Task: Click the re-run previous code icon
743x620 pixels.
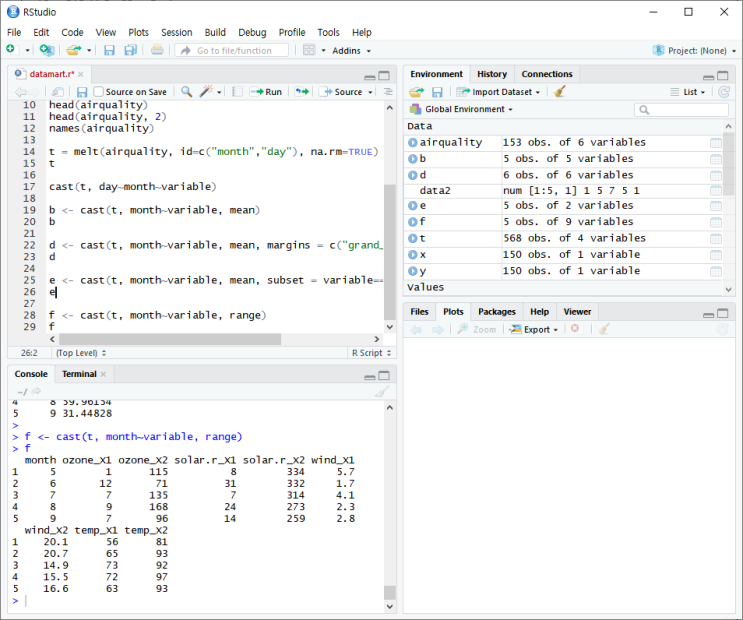Action: [x=301, y=92]
